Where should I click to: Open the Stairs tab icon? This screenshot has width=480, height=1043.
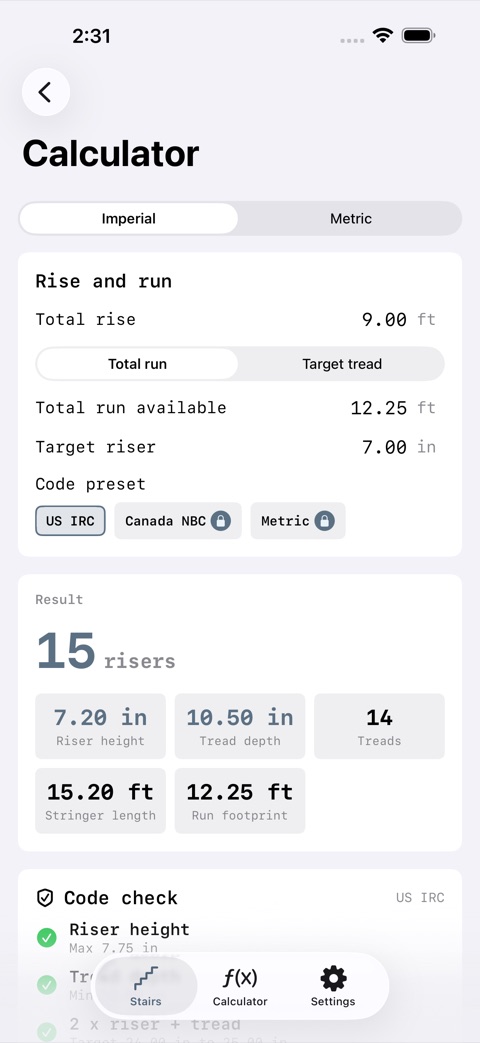pyautogui.click(x=146, y=978)
